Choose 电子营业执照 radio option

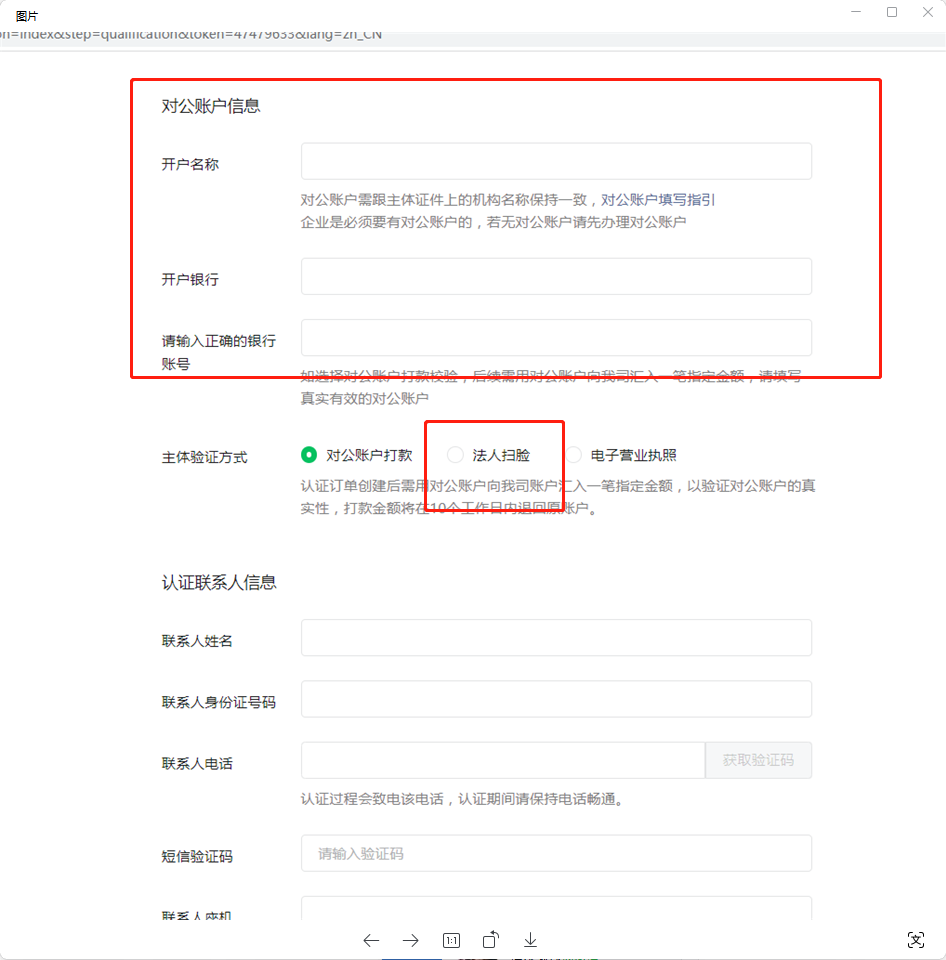(x=574, y=455)
